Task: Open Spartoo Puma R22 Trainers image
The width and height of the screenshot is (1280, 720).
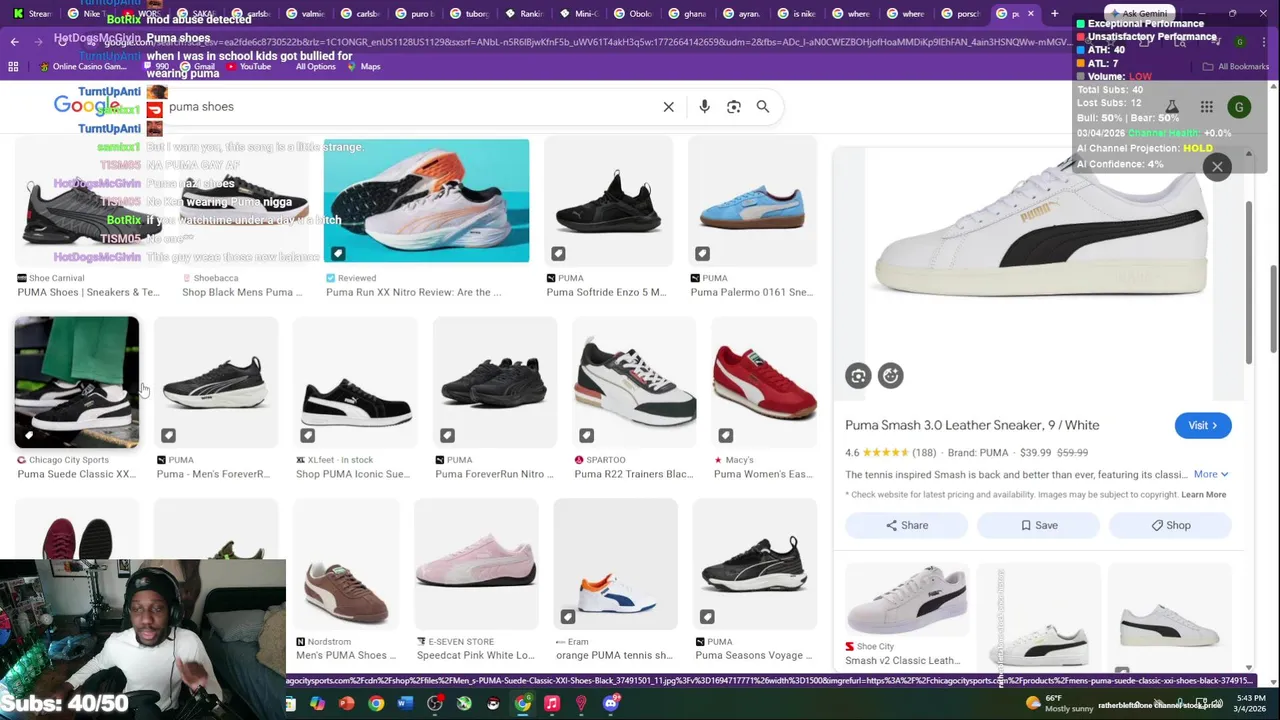Action: click(x=634, y=382)
